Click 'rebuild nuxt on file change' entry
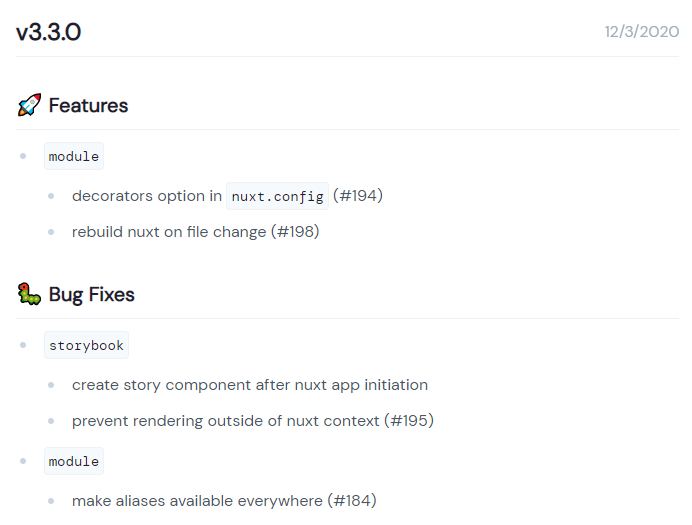692x525 pixels. tap(169, 232)
